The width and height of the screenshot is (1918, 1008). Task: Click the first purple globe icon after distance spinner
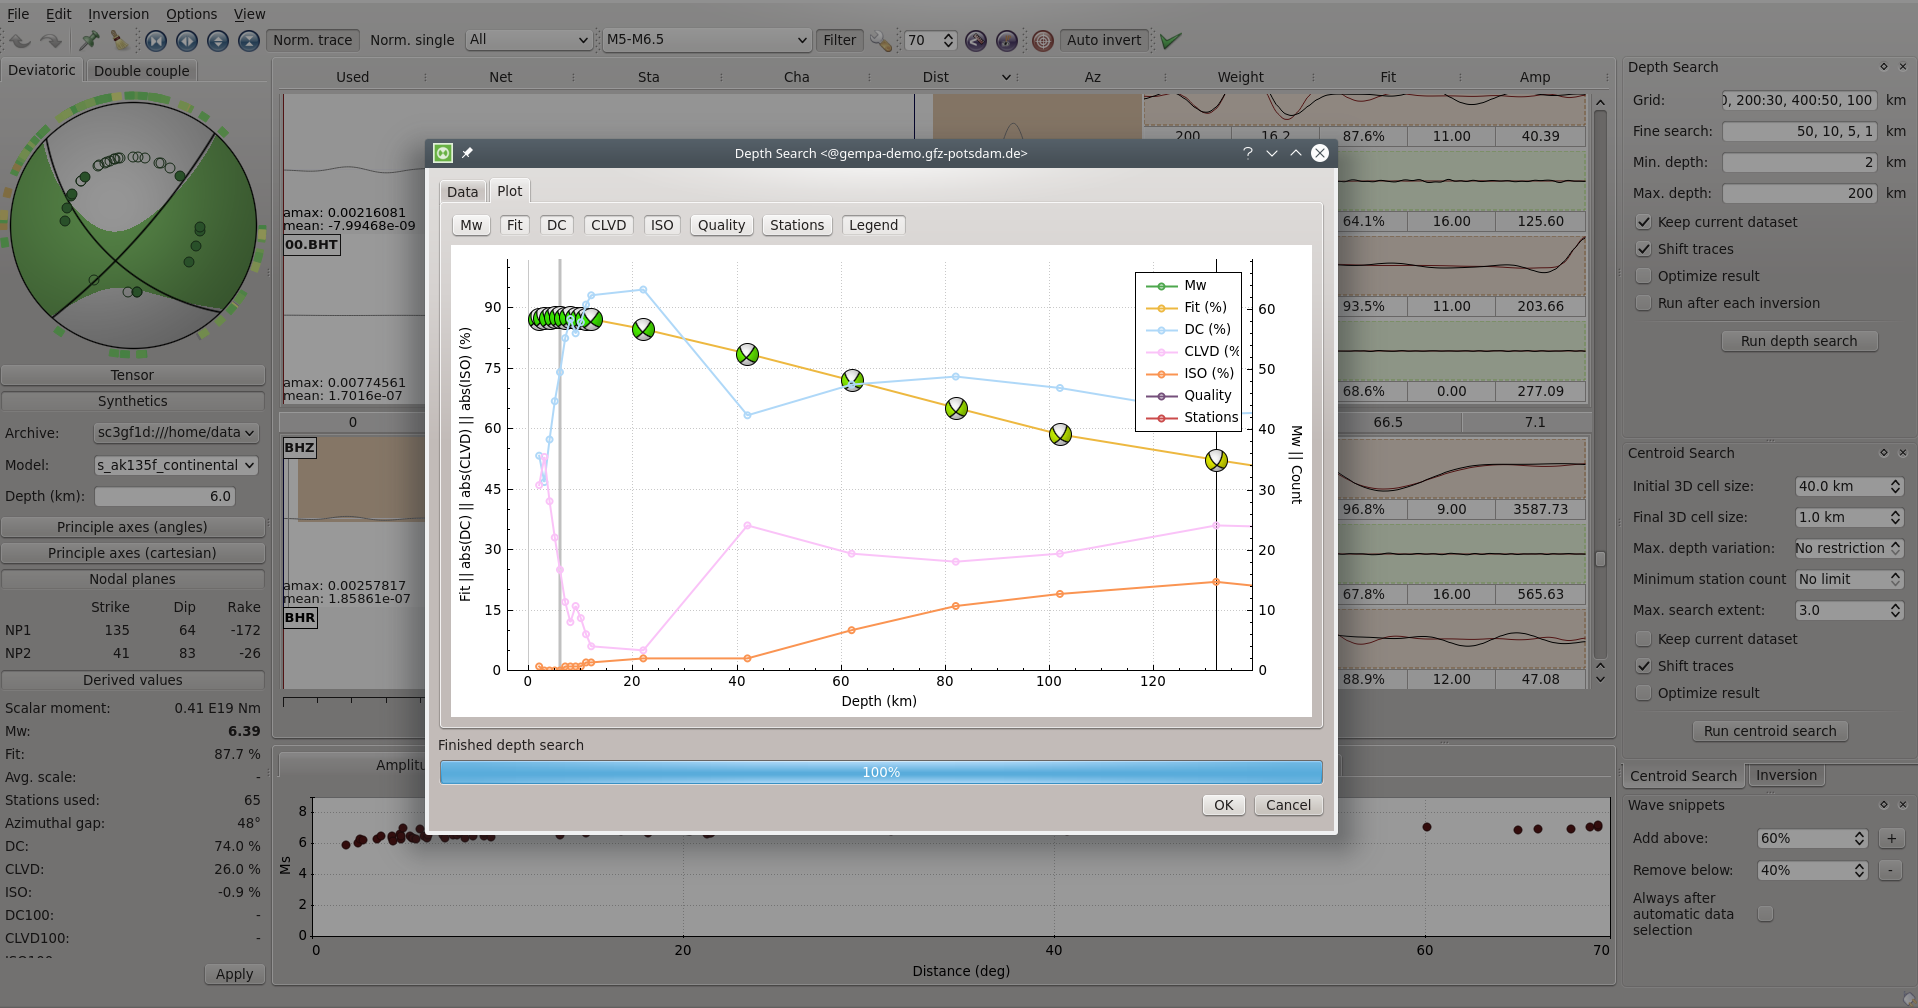[976, 40]
